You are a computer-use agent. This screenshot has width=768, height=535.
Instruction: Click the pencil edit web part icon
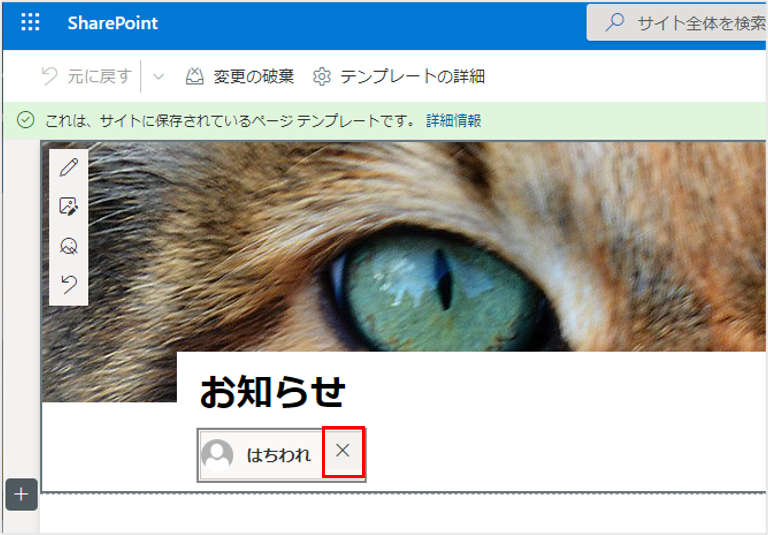(69, 168)
